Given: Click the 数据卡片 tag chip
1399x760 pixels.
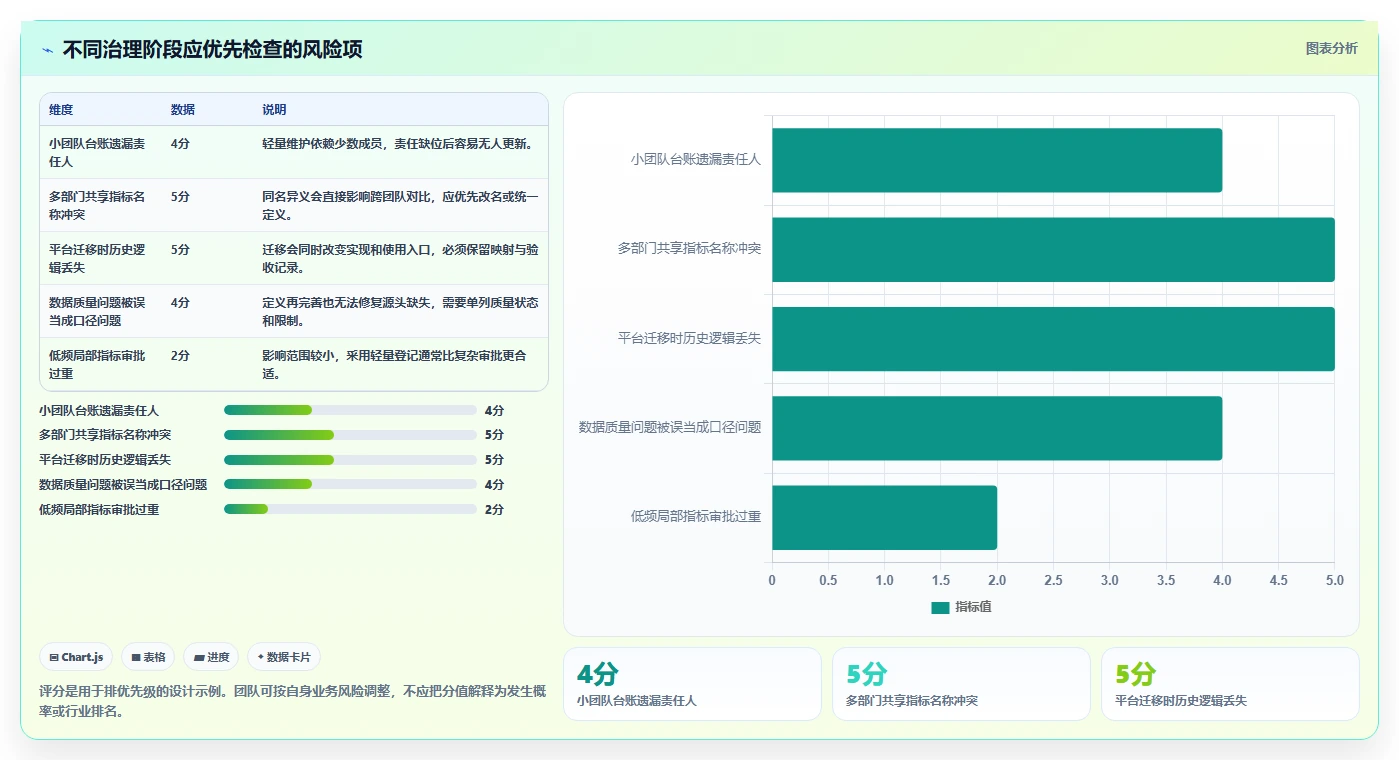Looking at the screenshot, I should 284,657.
